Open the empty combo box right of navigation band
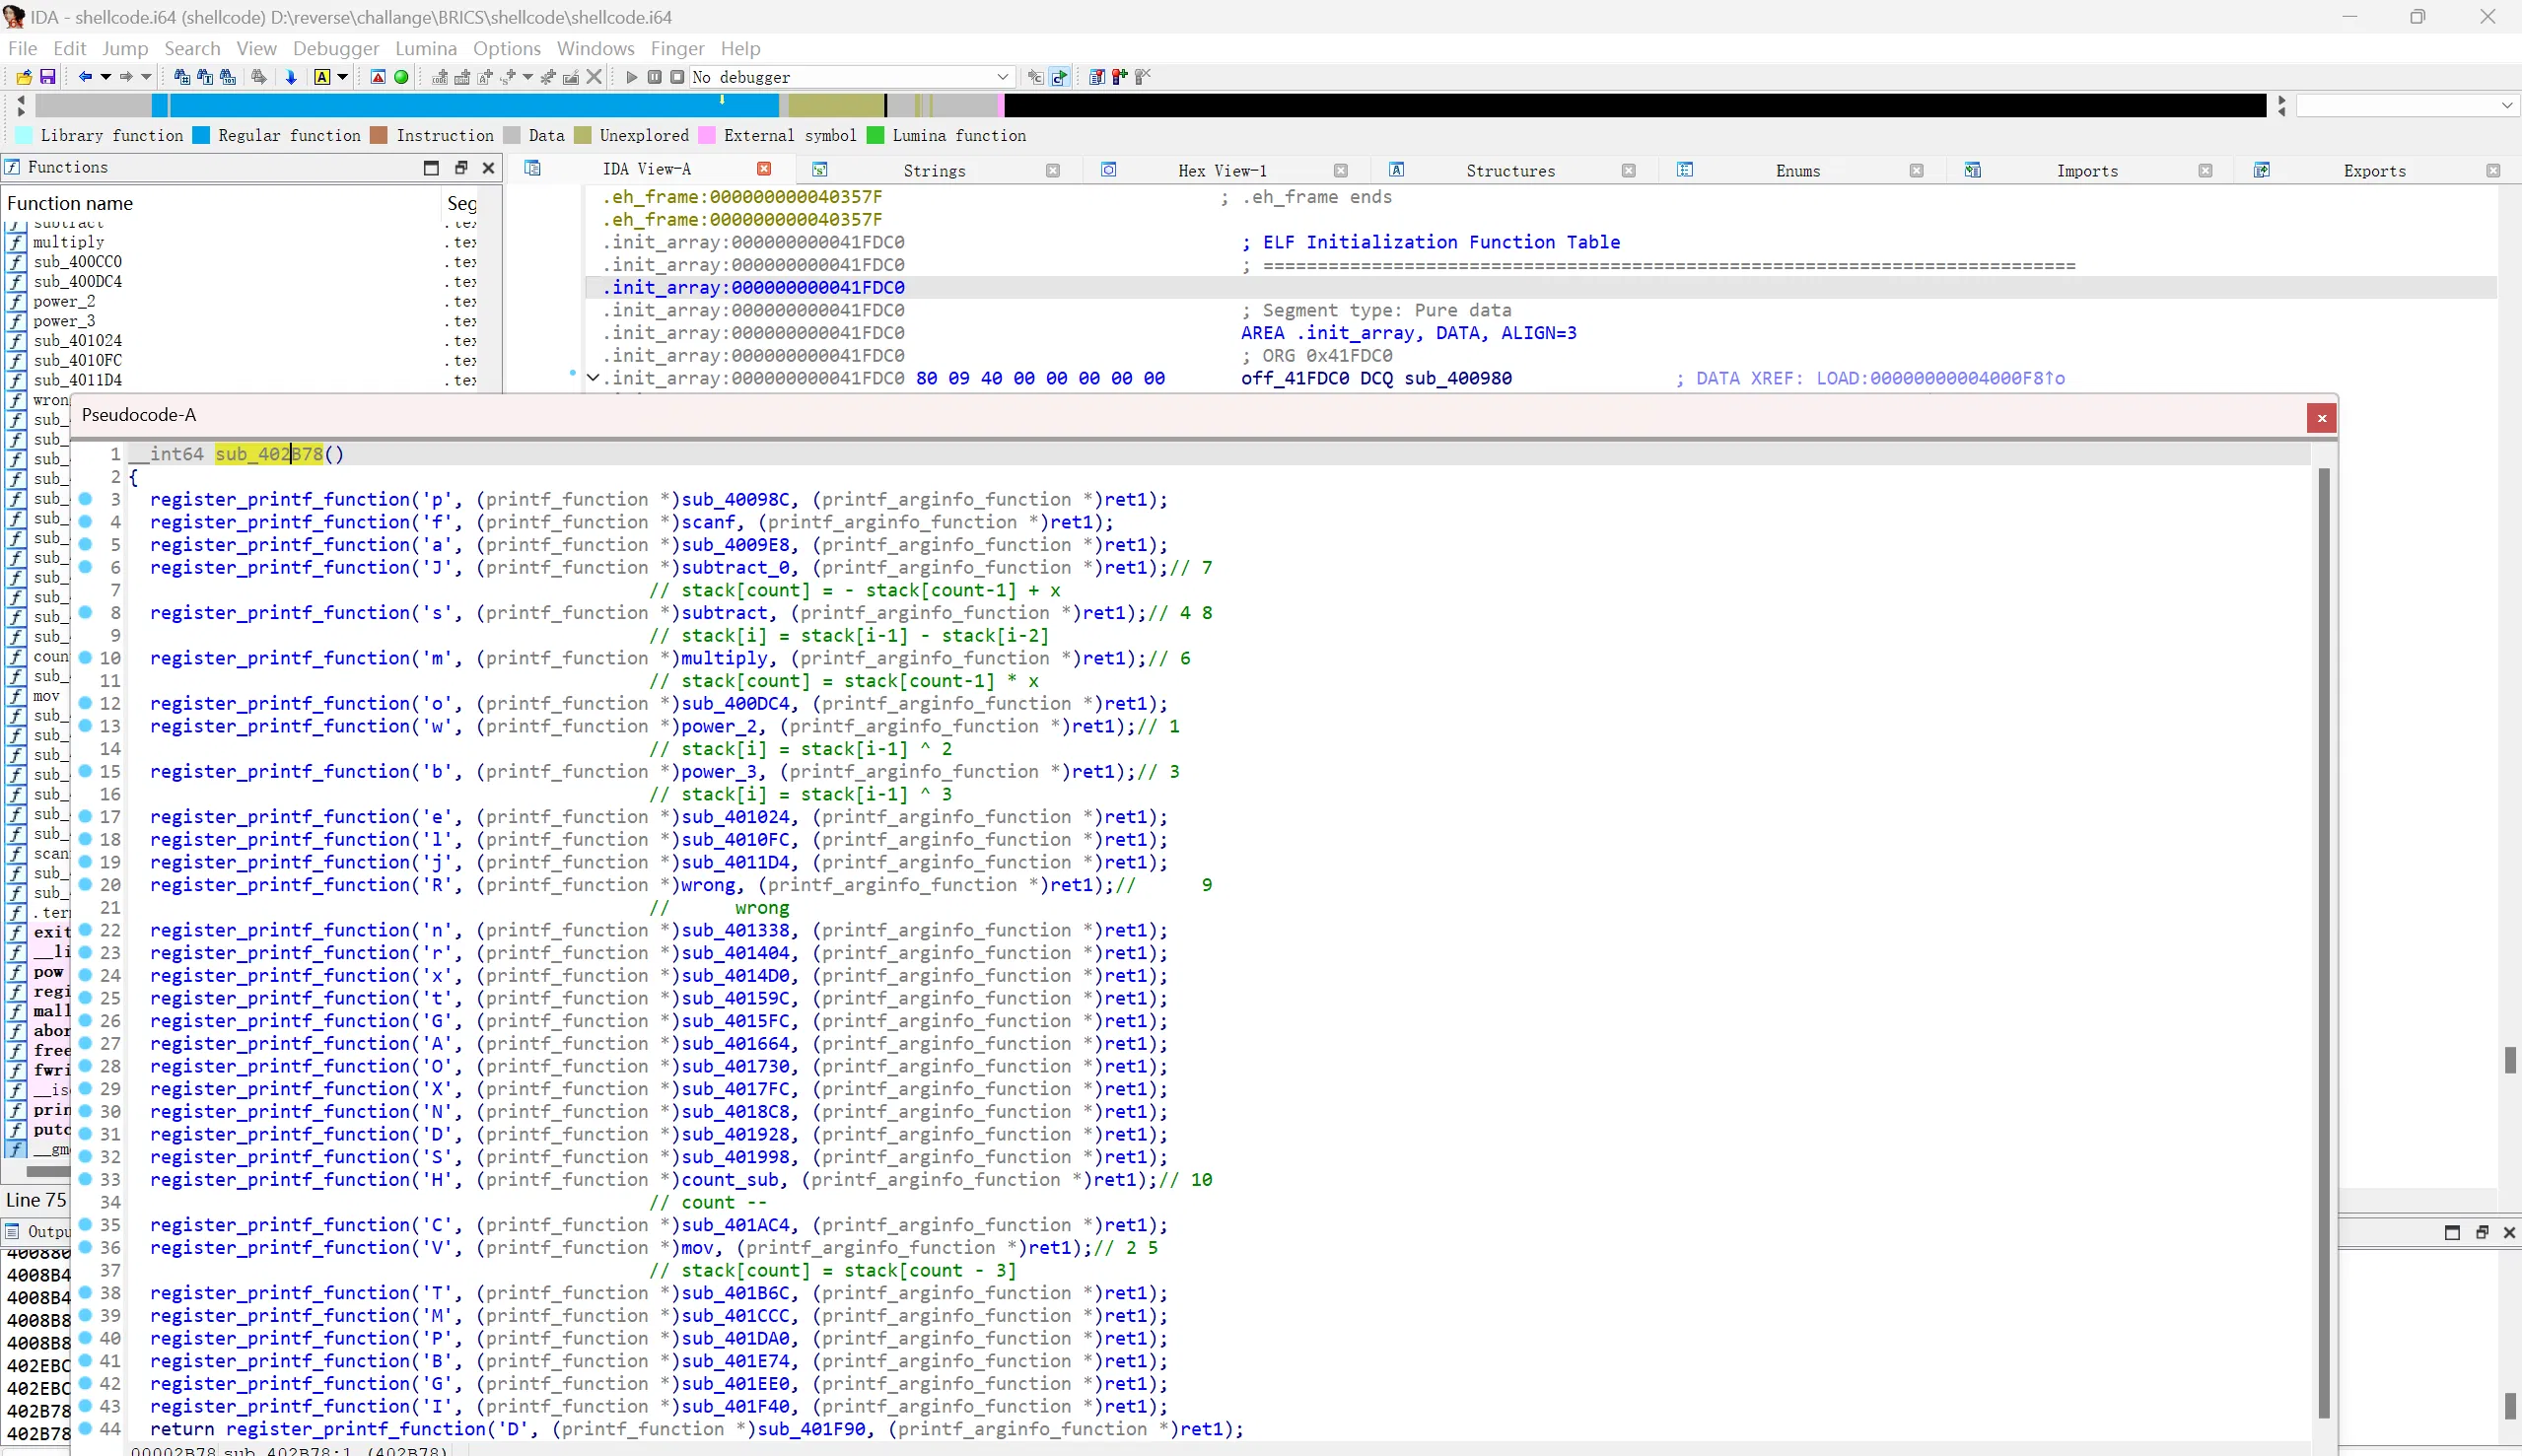The width and height of the screenshot is (2522, 1456). 2407,105
